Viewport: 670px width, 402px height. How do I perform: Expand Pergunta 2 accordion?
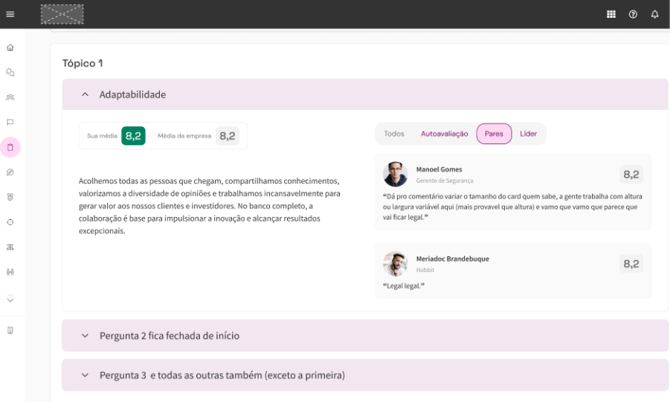[85, 336]
